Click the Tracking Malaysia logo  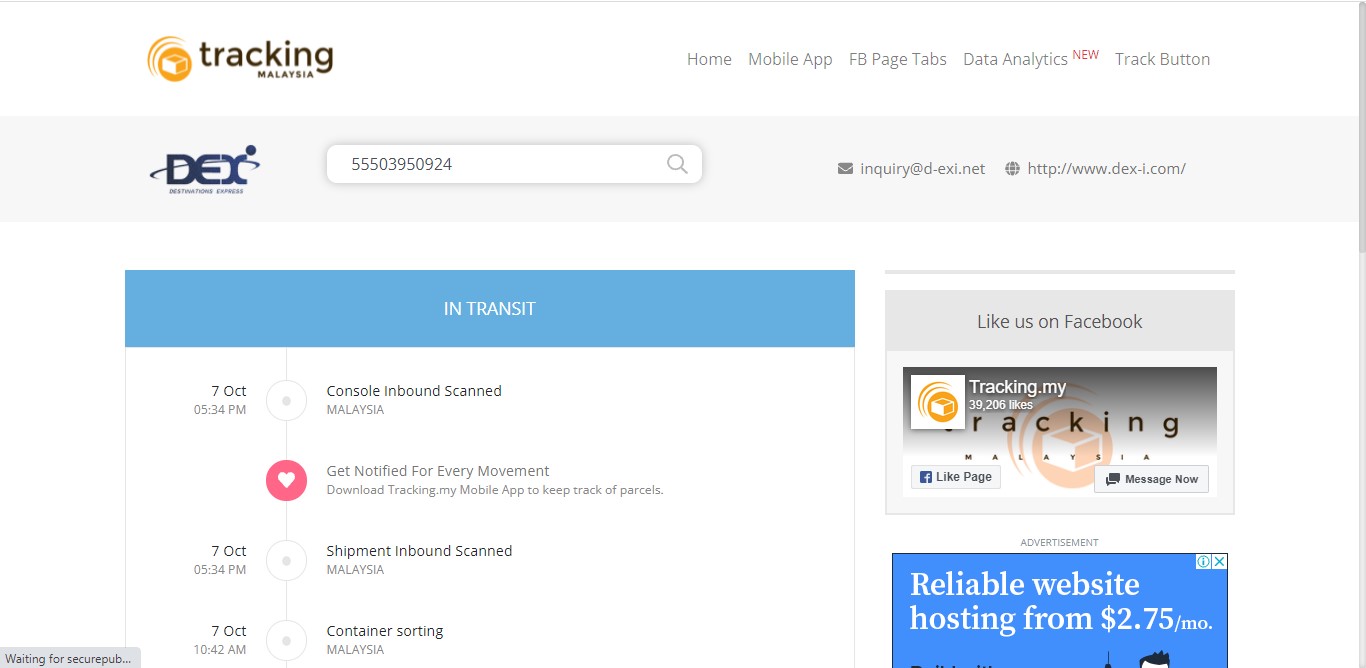click(240, 59)
